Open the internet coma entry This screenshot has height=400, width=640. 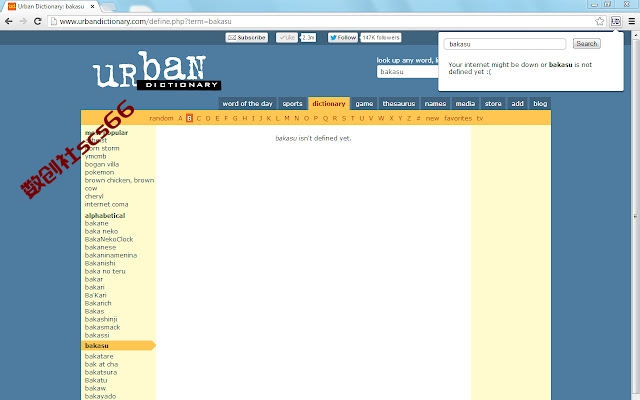[x=107, y=204]
